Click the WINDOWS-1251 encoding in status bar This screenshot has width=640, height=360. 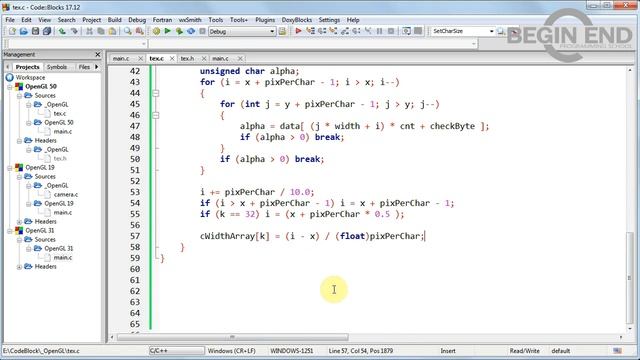tap(291, 351)
